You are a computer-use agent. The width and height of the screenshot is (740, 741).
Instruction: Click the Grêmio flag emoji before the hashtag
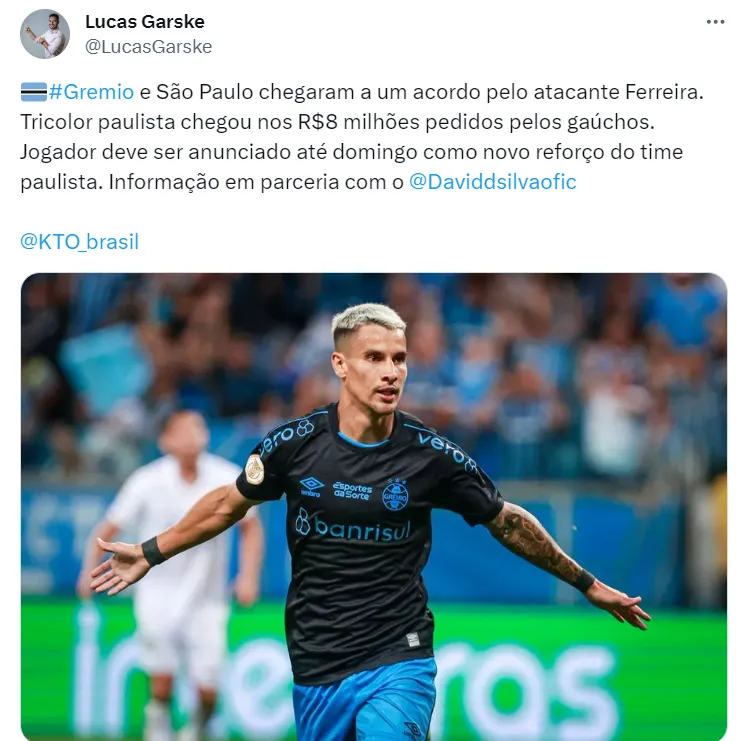pos(34,92)
